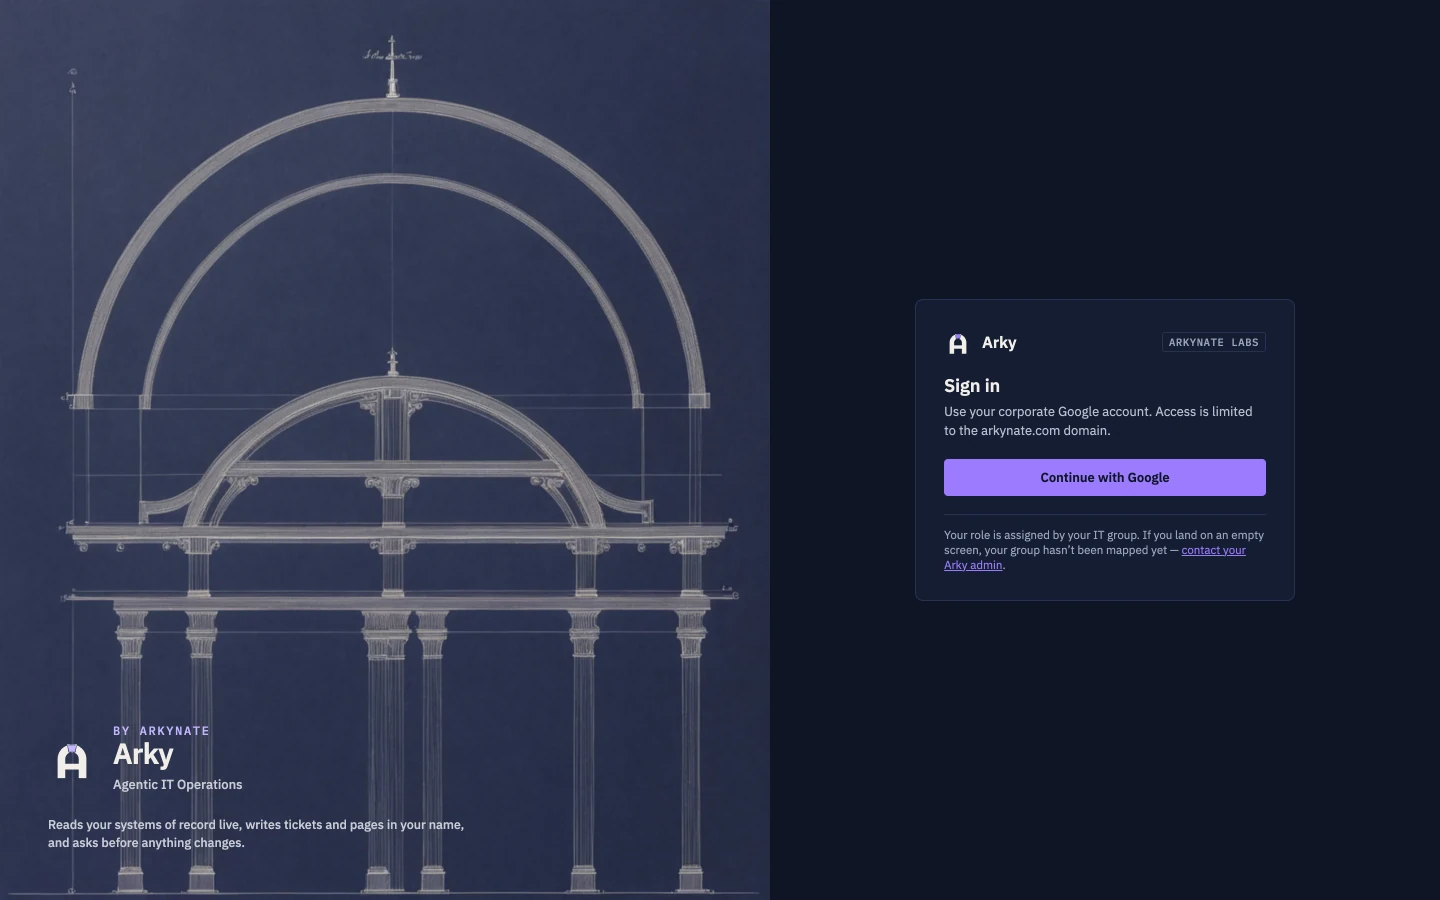The width and height of the screenshot is (1440, 900).
Task: Click the Sign in heading
Action: click(972, 386)
